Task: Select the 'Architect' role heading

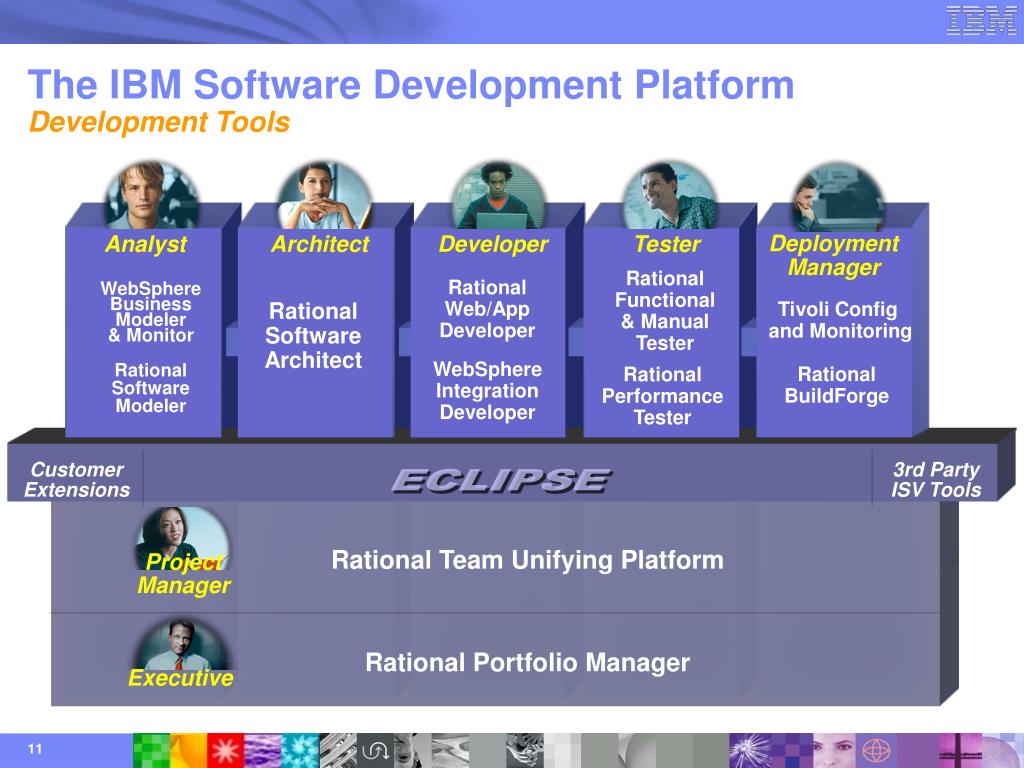Action: (320, 244)
